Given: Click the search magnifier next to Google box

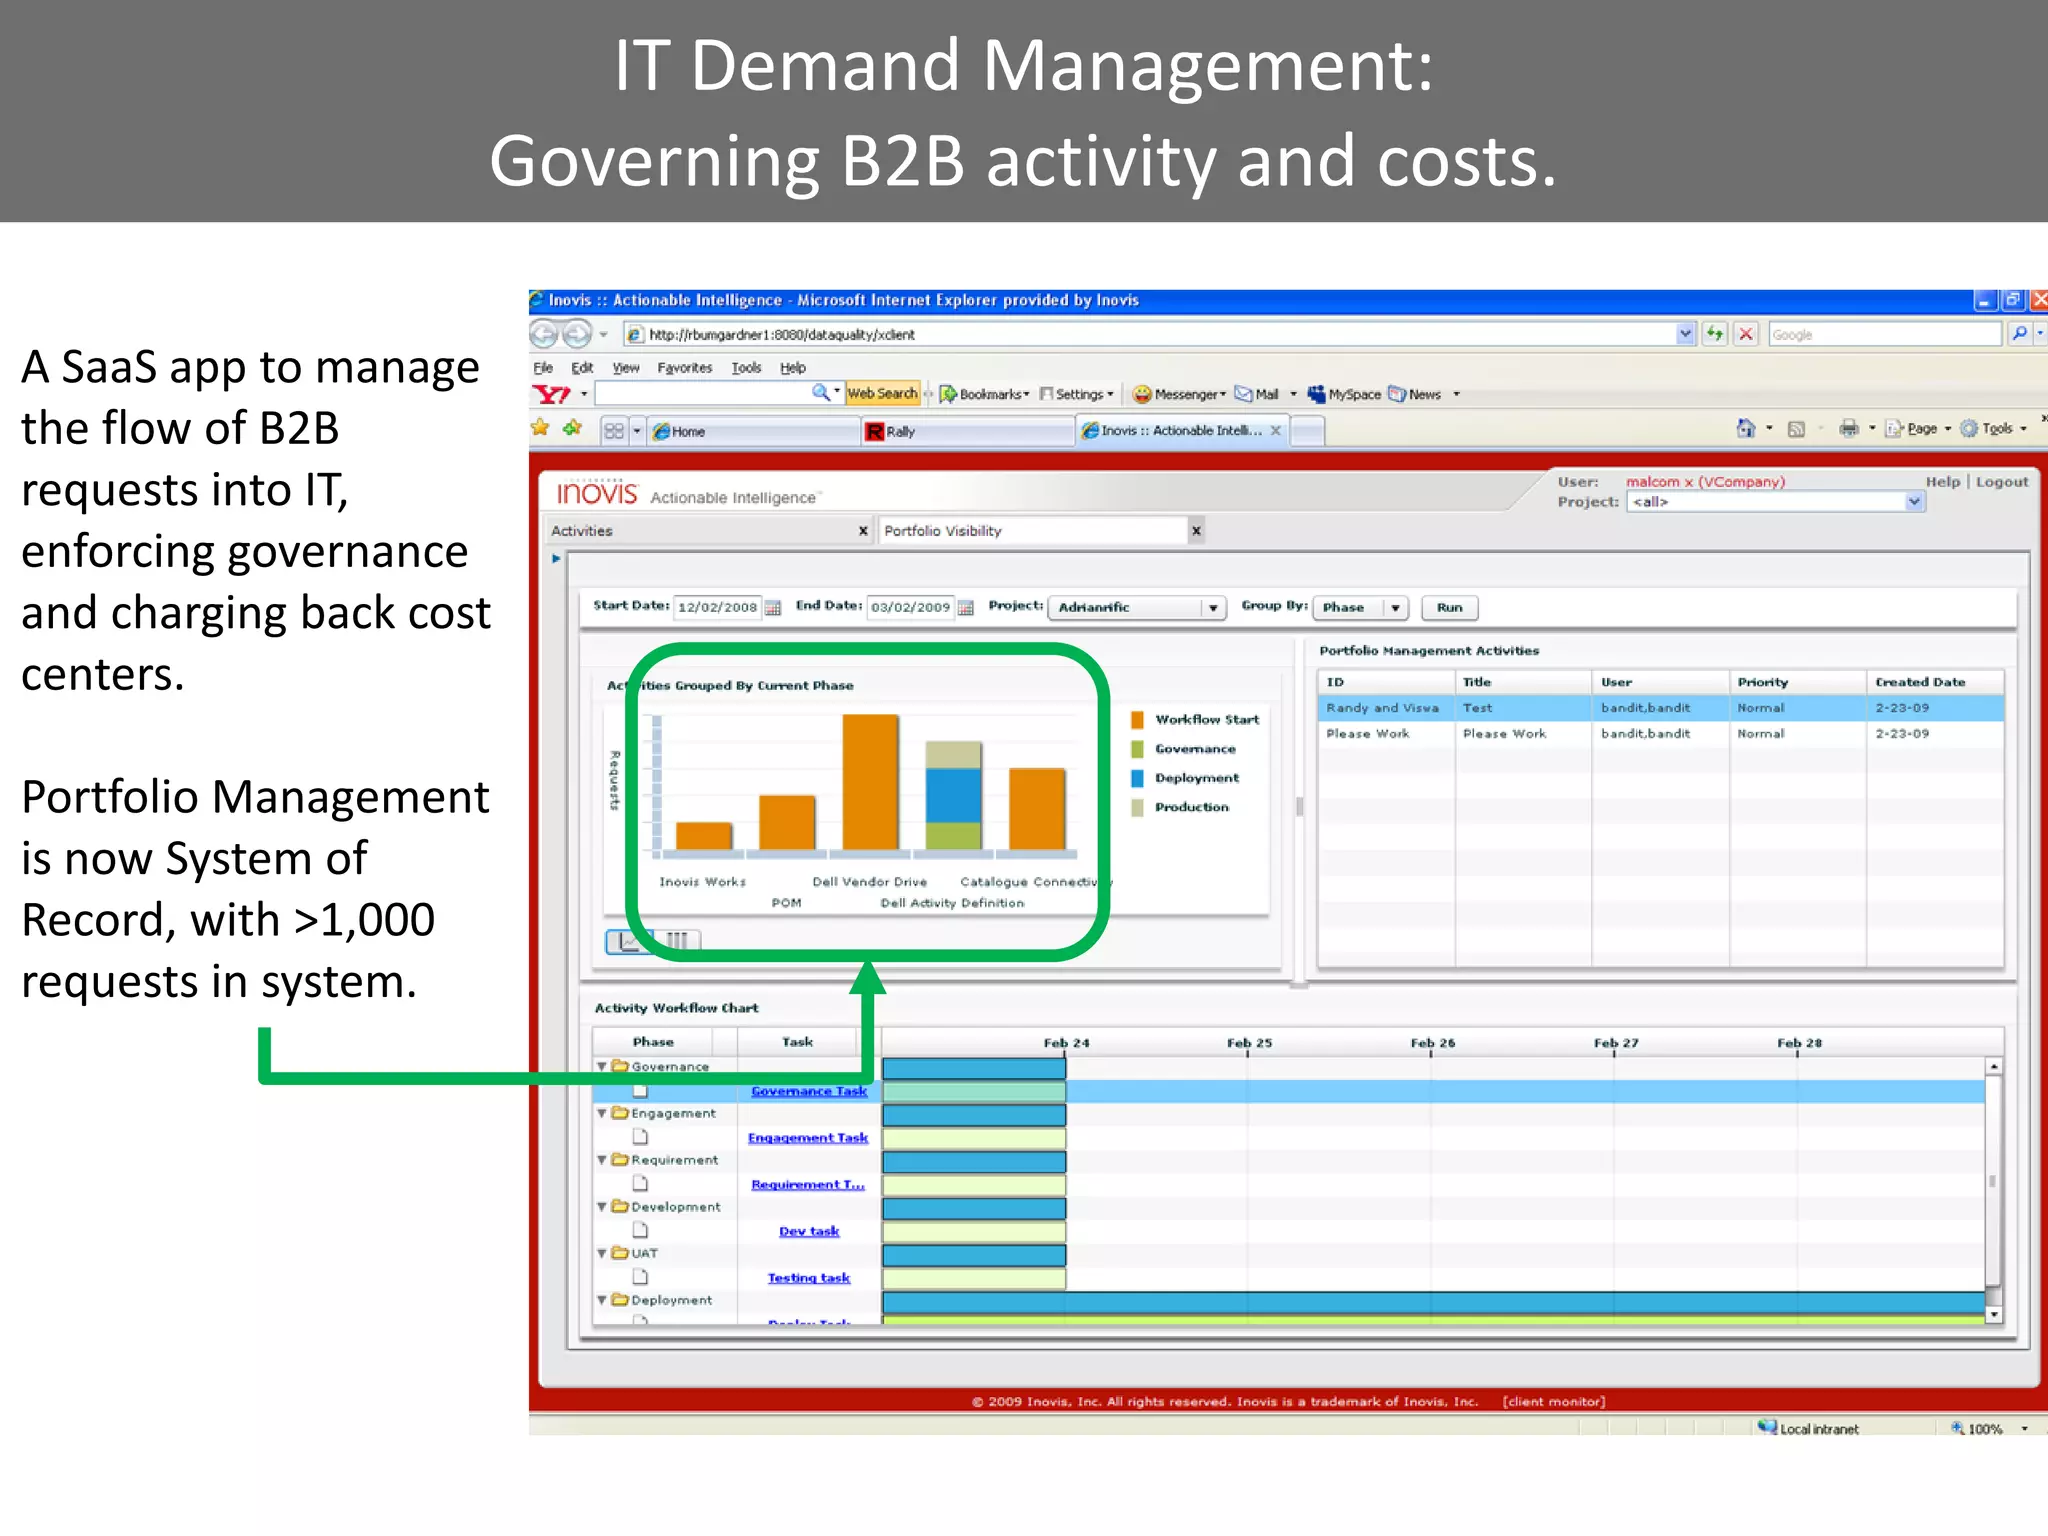Looking at the screenshot, I should coord(2019,334).
